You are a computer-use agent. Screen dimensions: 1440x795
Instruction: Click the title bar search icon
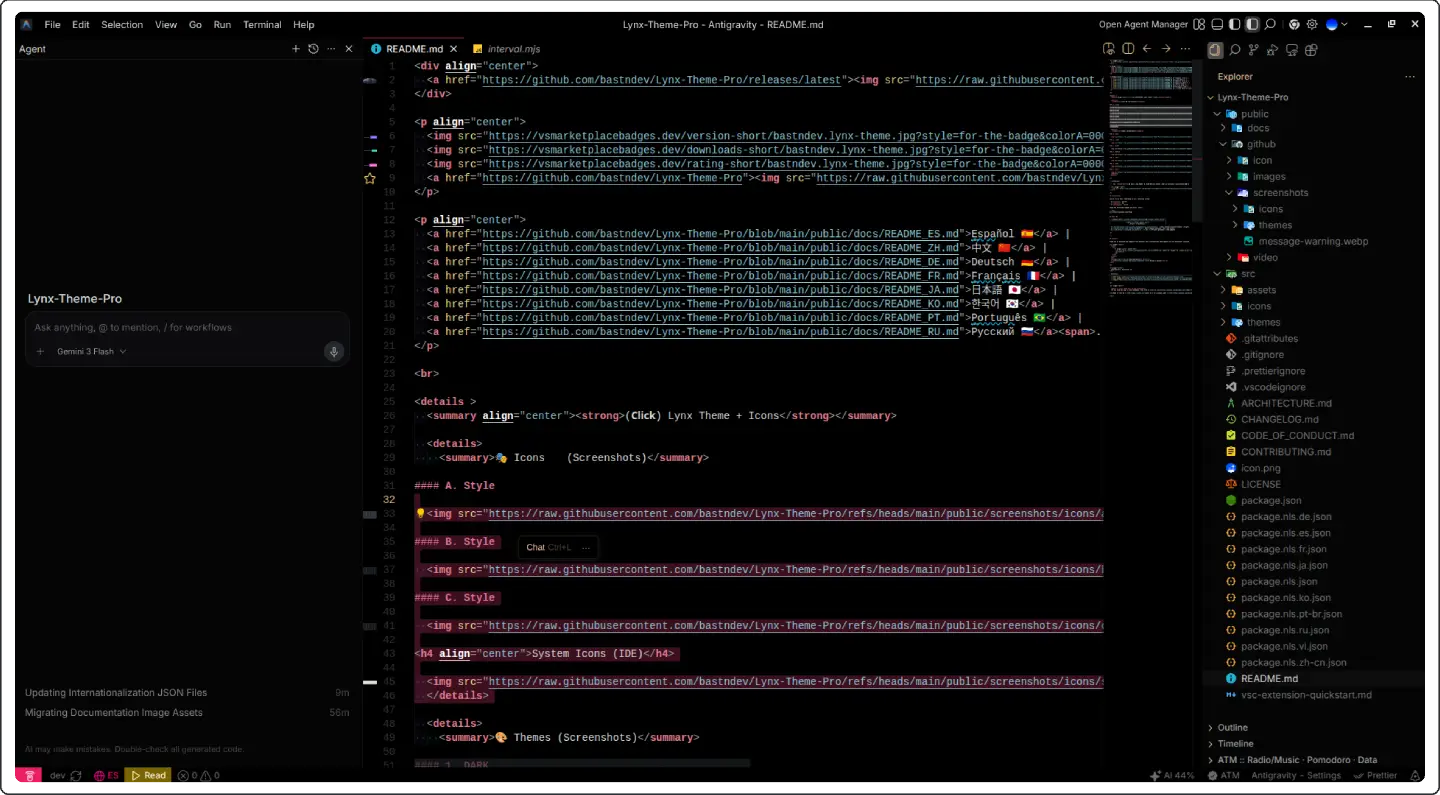(x=1270, y=24)
